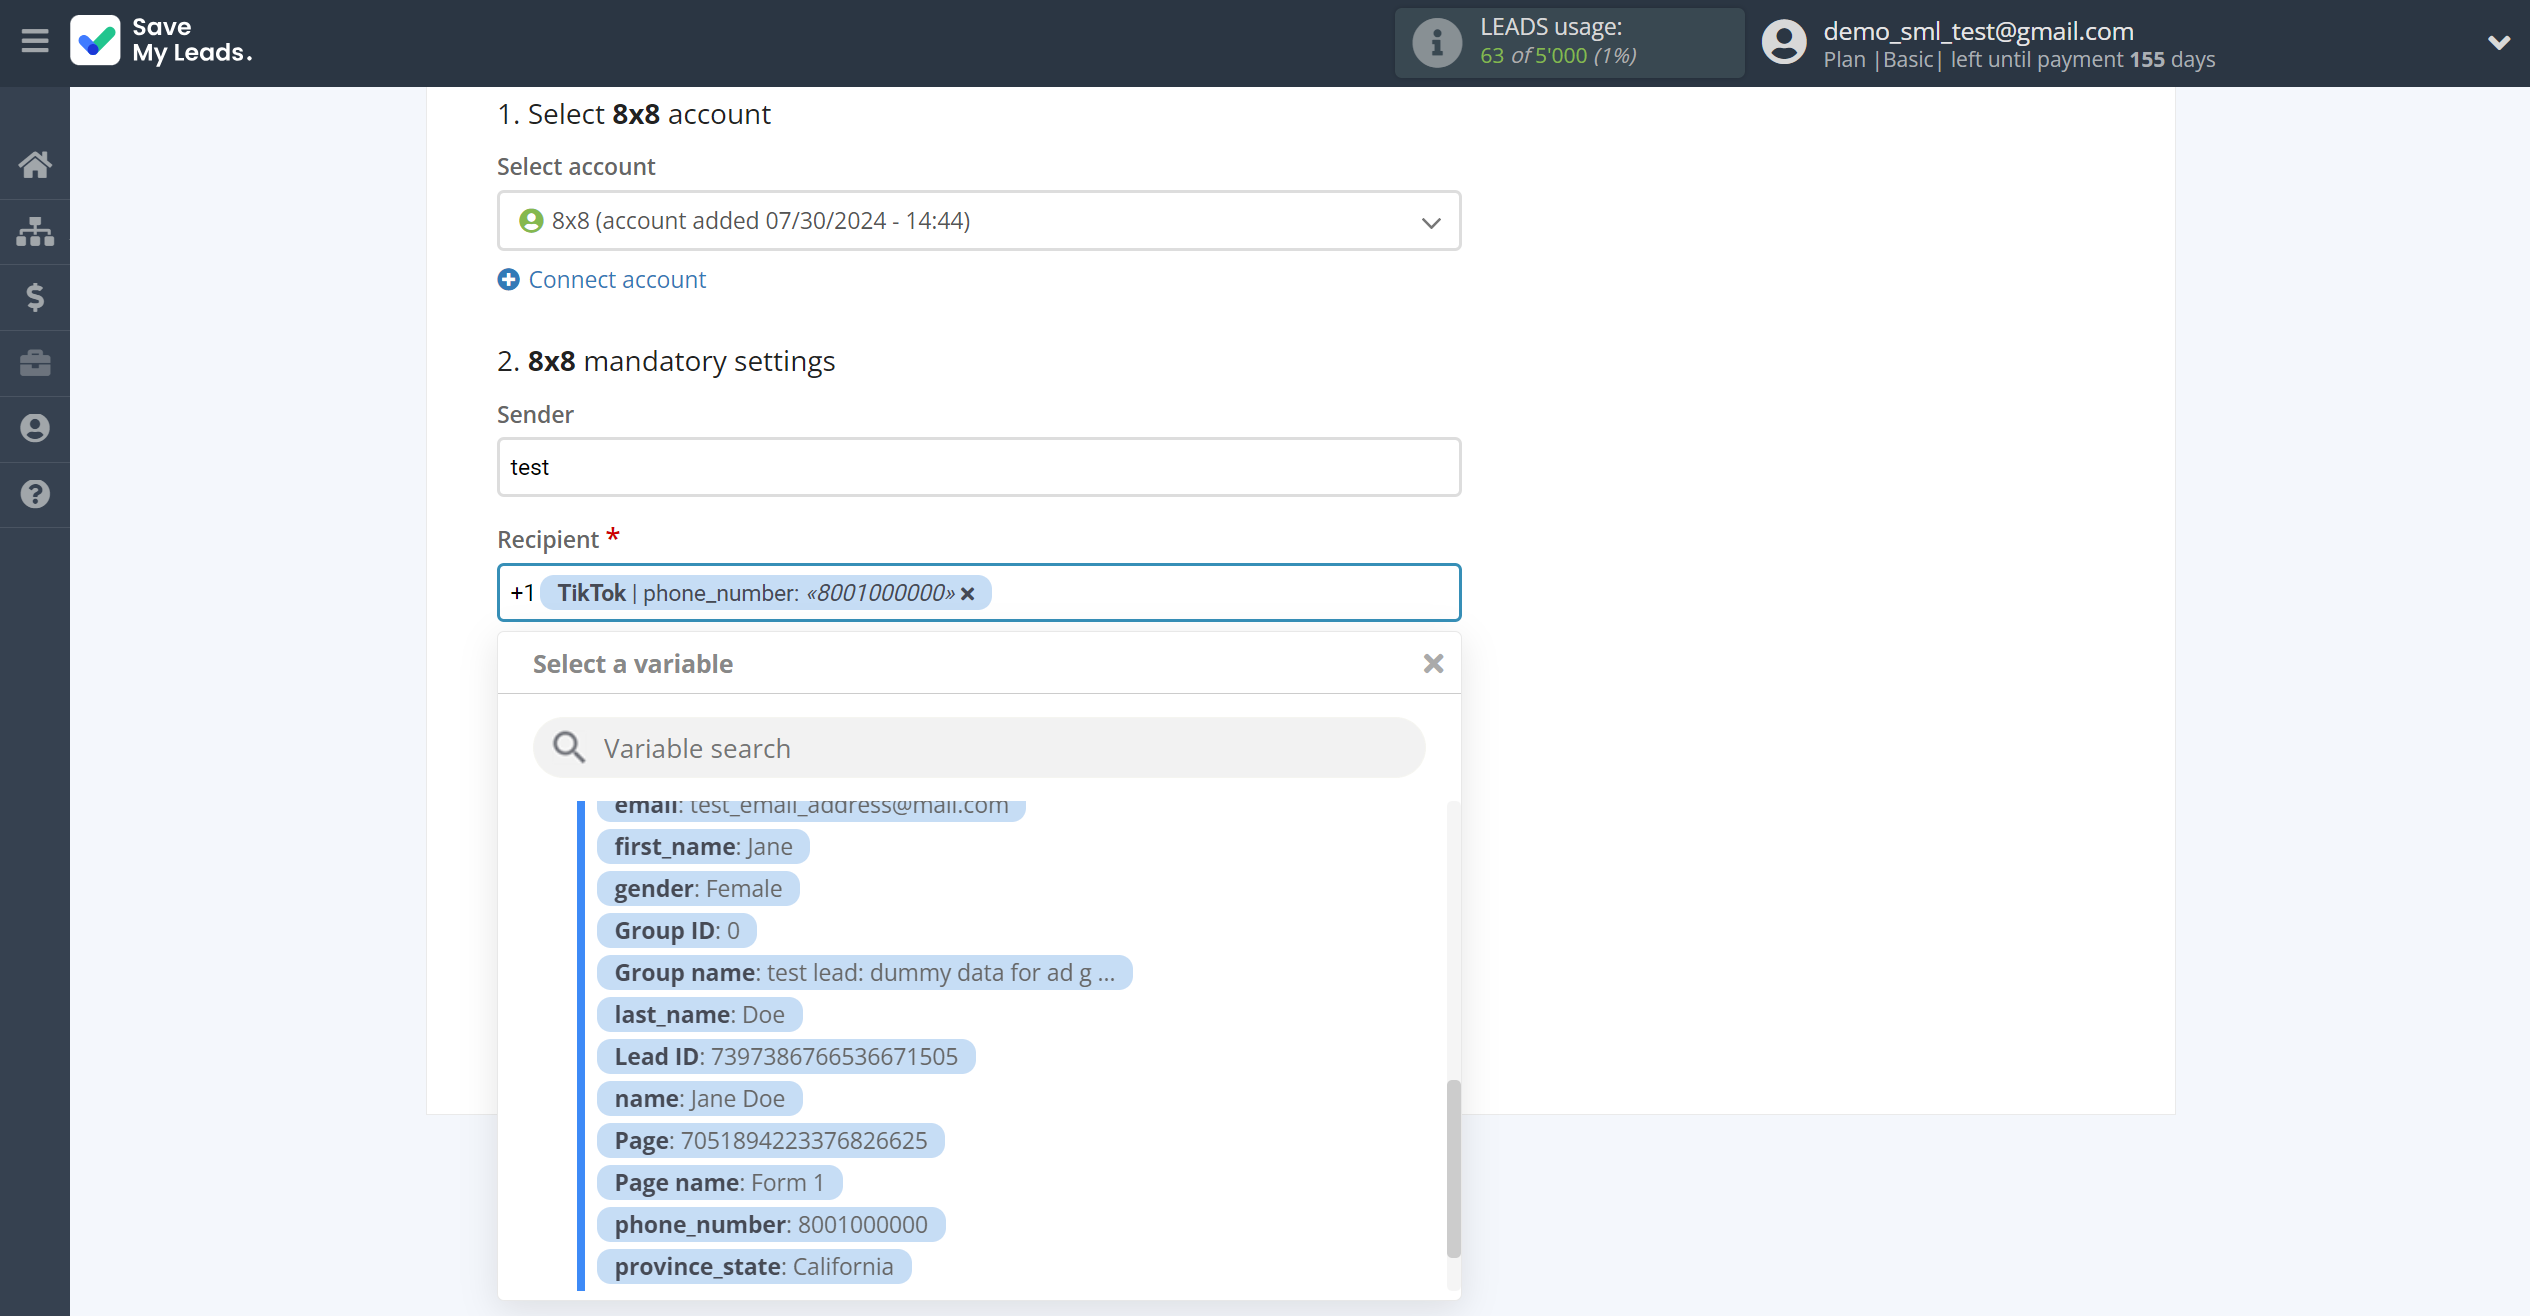
Task: Close the Select a variable panel
Action: tap(1433, 664)
